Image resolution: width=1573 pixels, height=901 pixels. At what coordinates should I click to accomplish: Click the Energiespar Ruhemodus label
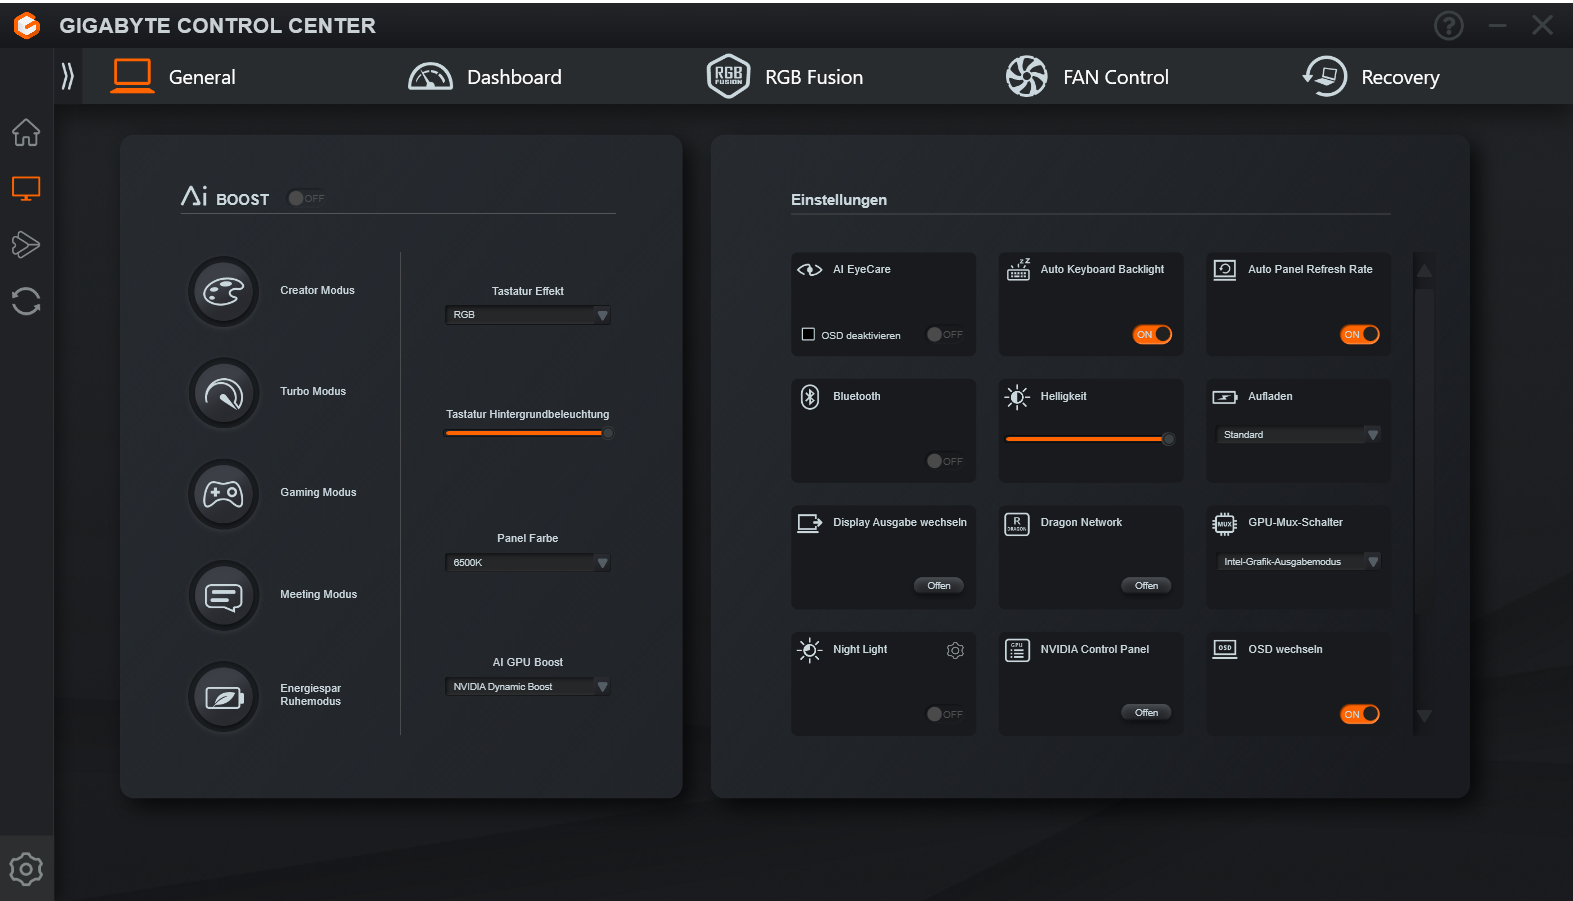click(311, 695)
